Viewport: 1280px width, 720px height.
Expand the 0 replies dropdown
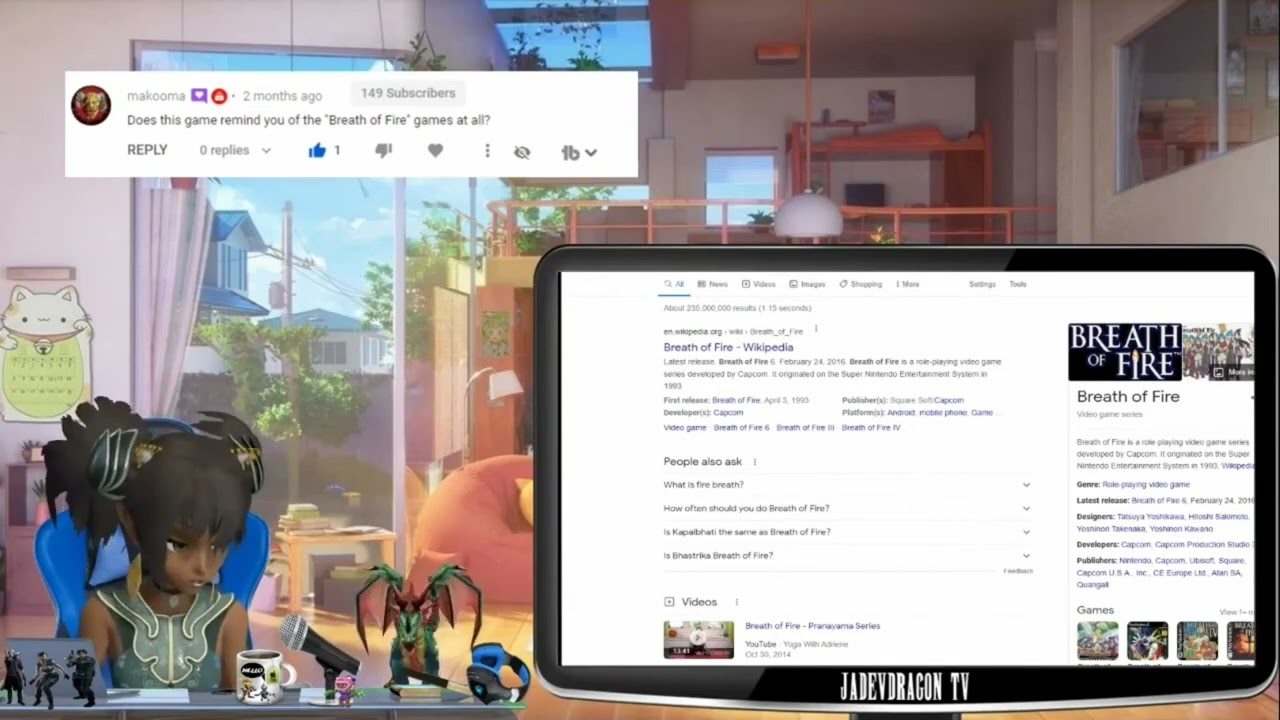pyautogui.click(x=235, y=150)
